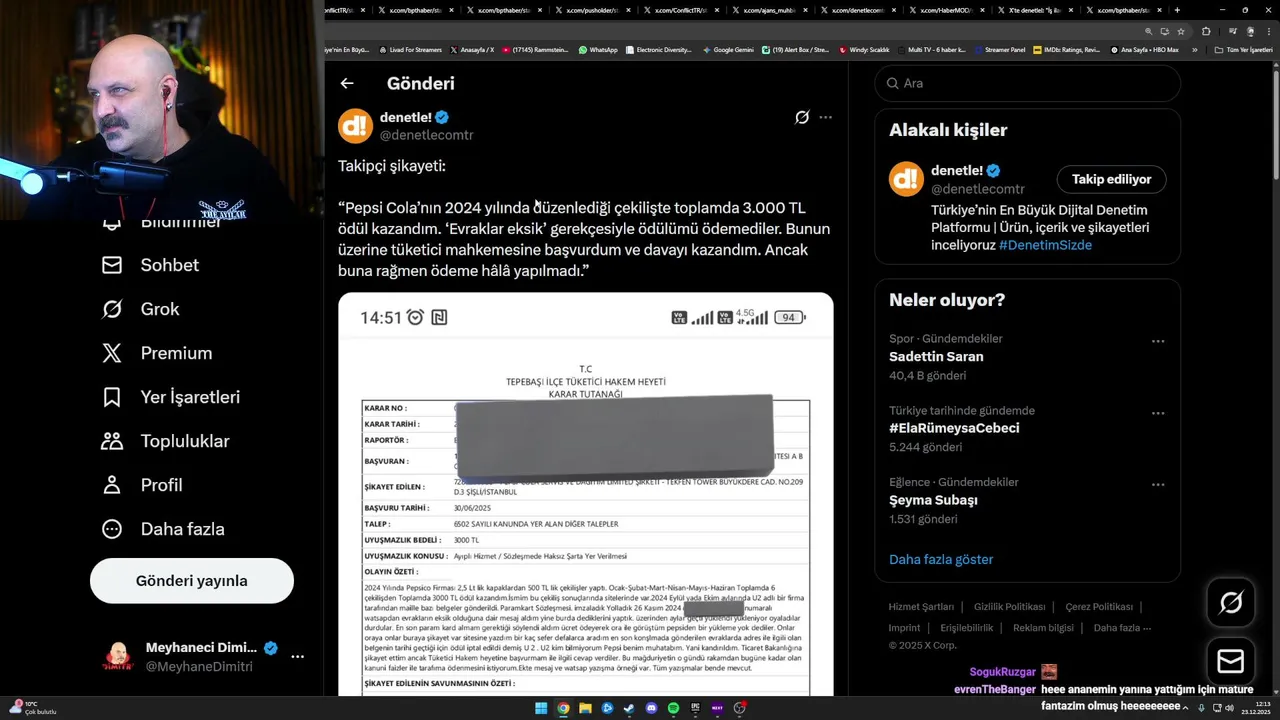Screen dimensions: 1280x720
Task: Open the Google Gemini bookmark
Action: [728, 50]
